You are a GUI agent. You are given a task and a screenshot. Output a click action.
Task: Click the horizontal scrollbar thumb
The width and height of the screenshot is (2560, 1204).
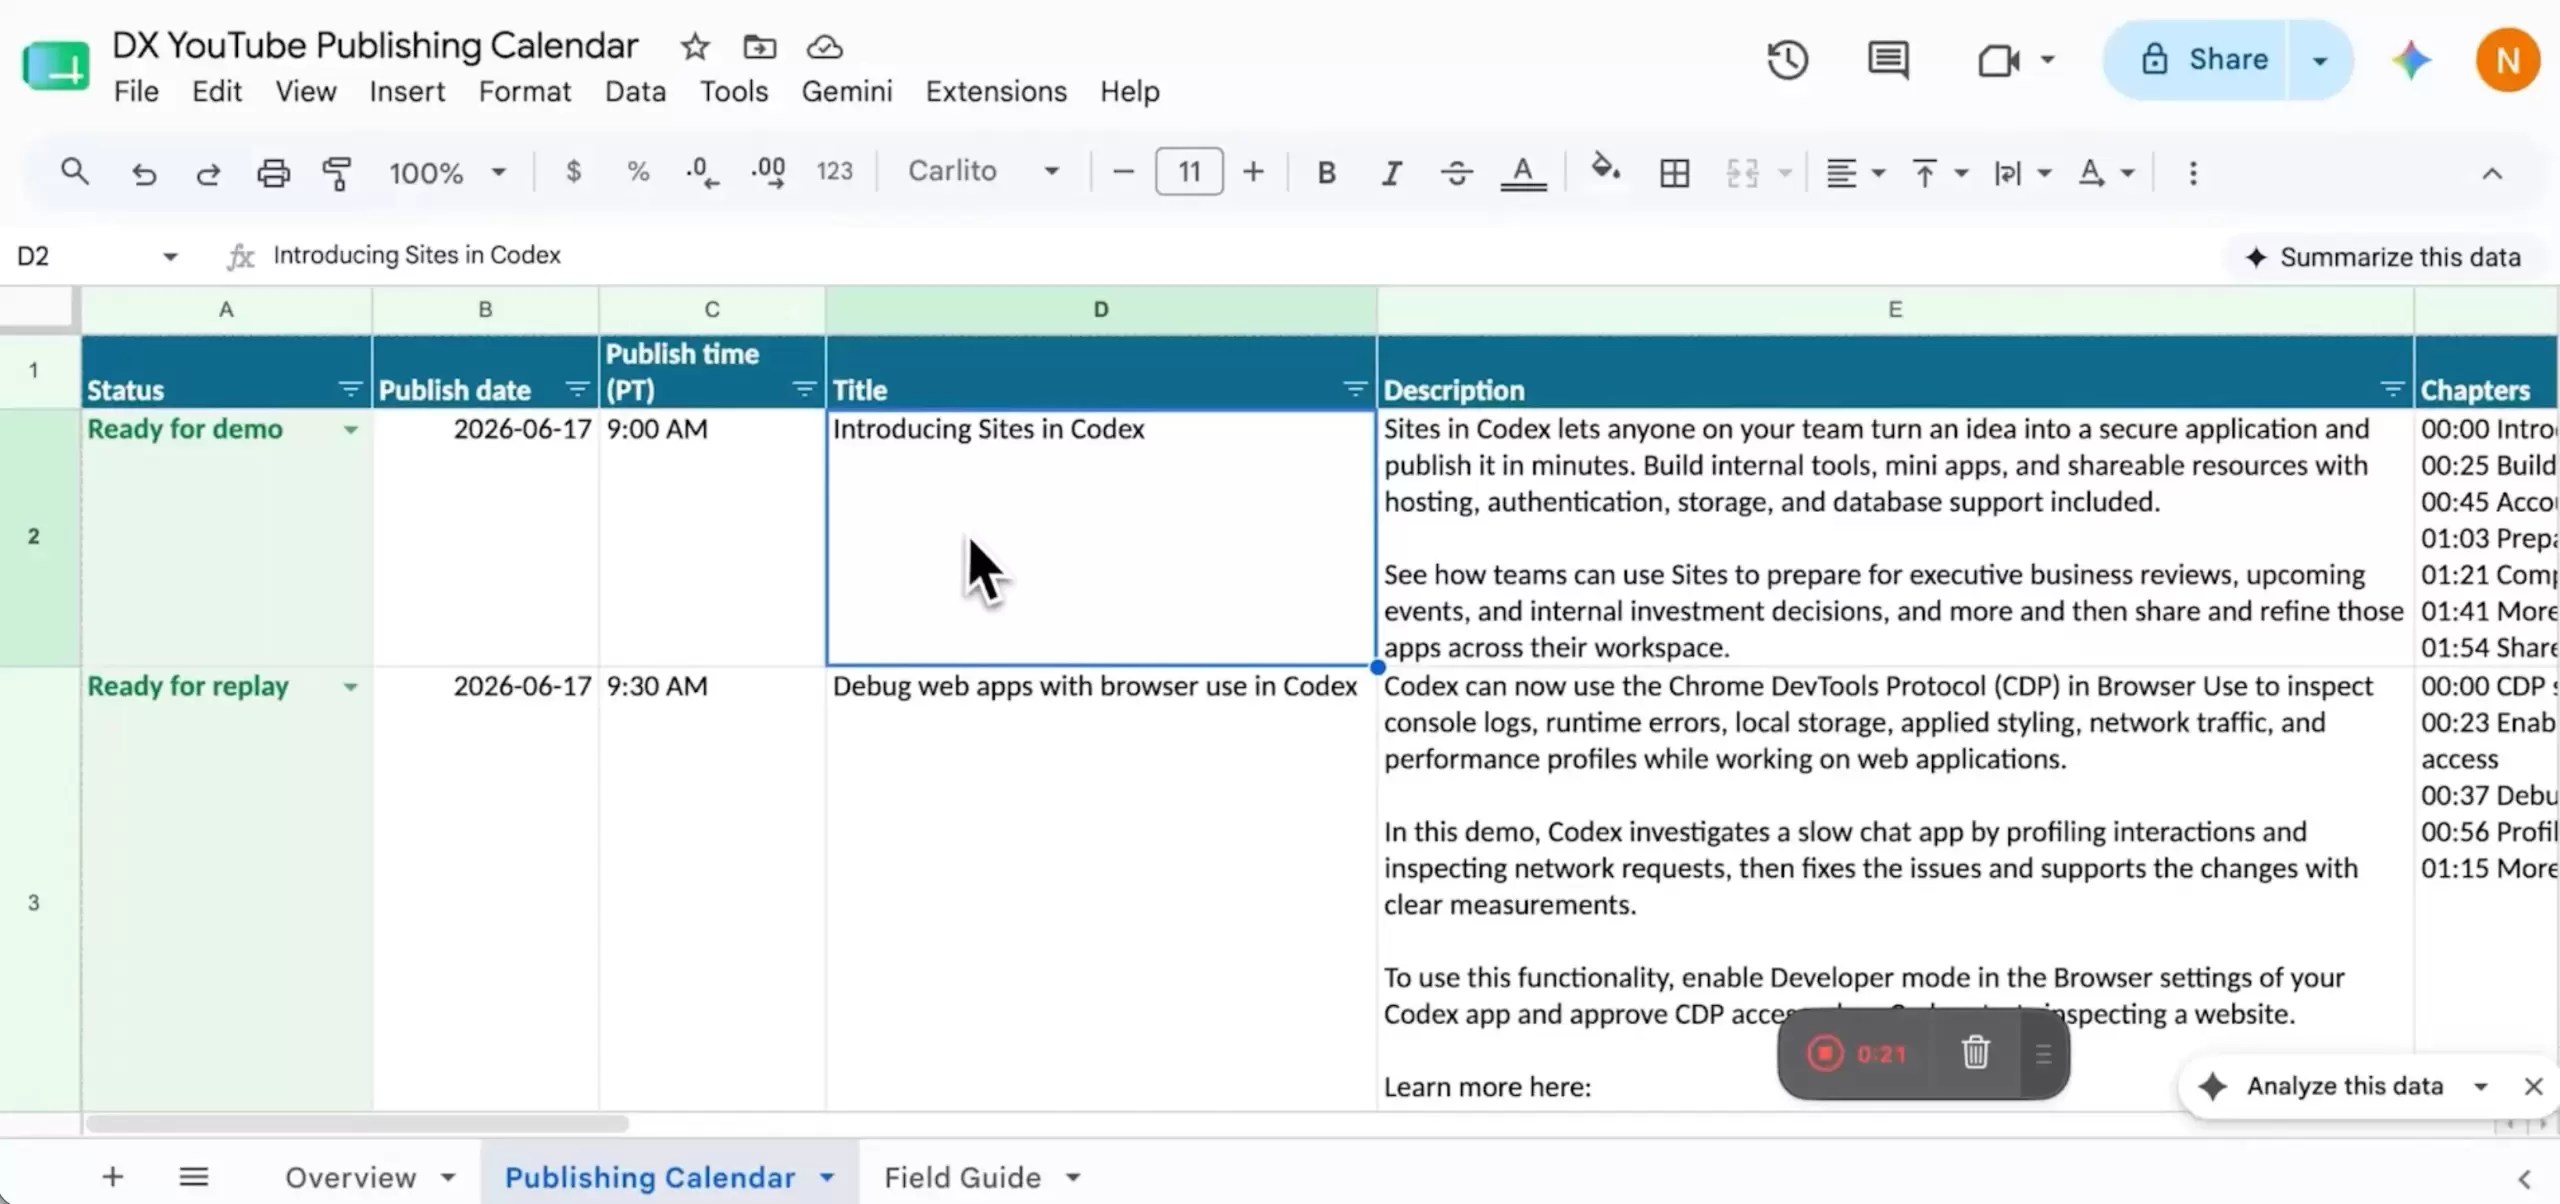pos(357,1124)
